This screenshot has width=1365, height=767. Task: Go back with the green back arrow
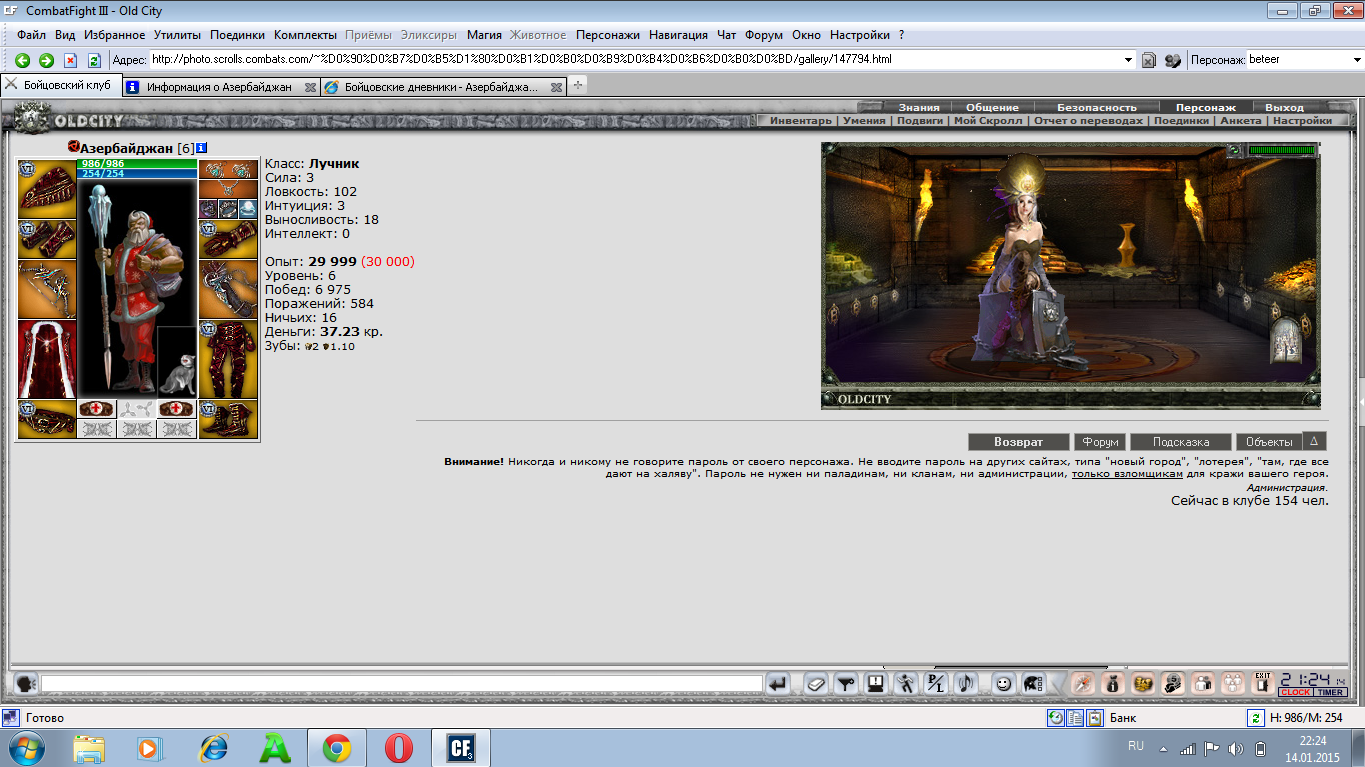[x=22, y=60]
